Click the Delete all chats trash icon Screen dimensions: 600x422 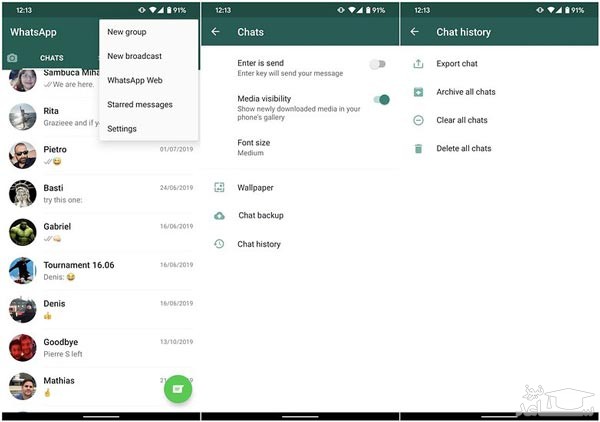418,149
